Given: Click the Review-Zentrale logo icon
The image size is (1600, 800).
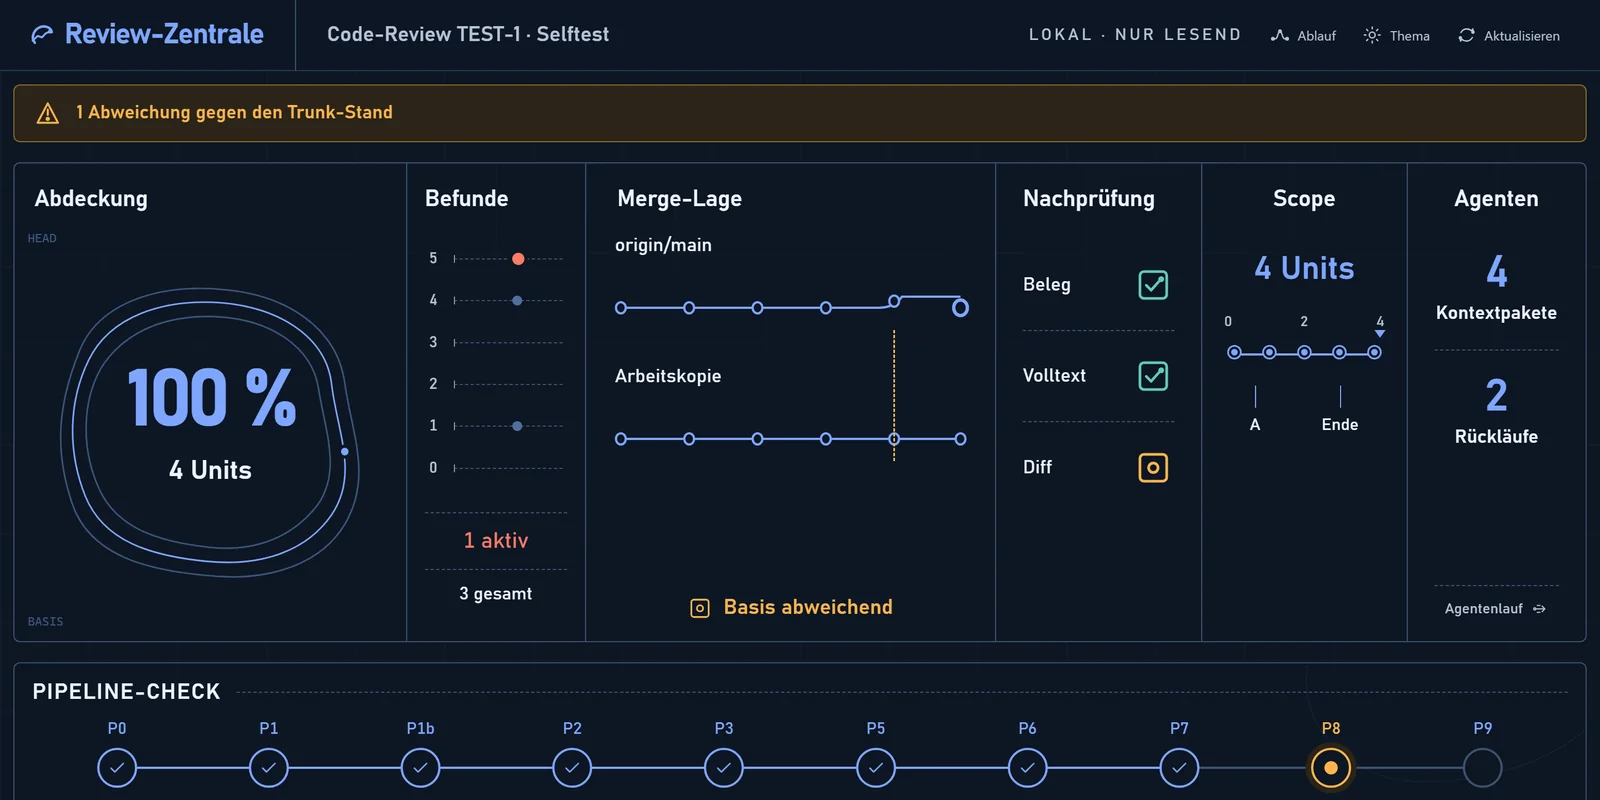Looking at the screenshot, I should click(42, 35).
